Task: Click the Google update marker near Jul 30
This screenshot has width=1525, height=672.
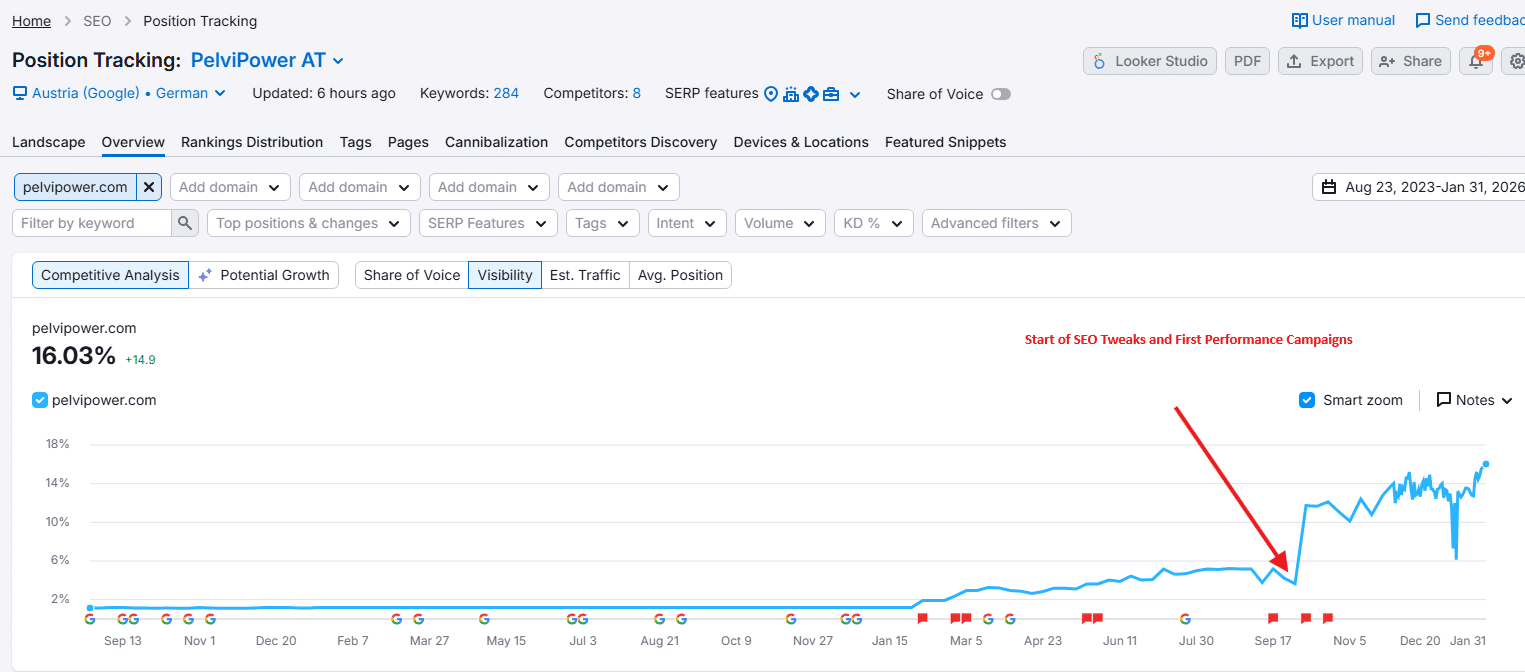Action: point(1185,619)
